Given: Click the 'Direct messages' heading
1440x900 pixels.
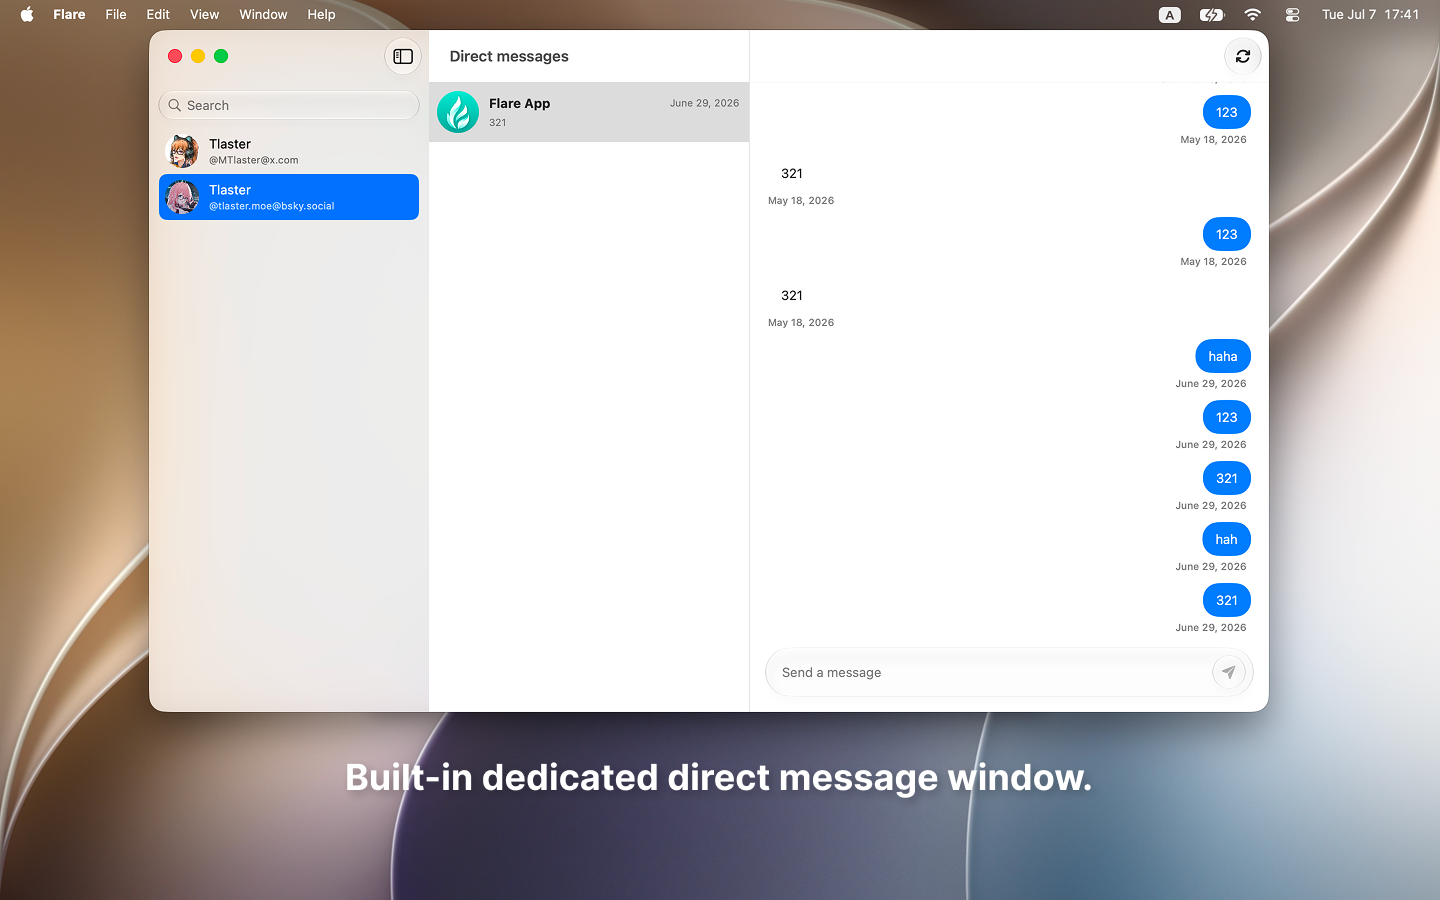Looking at the screenshot, I should point(509,56).
